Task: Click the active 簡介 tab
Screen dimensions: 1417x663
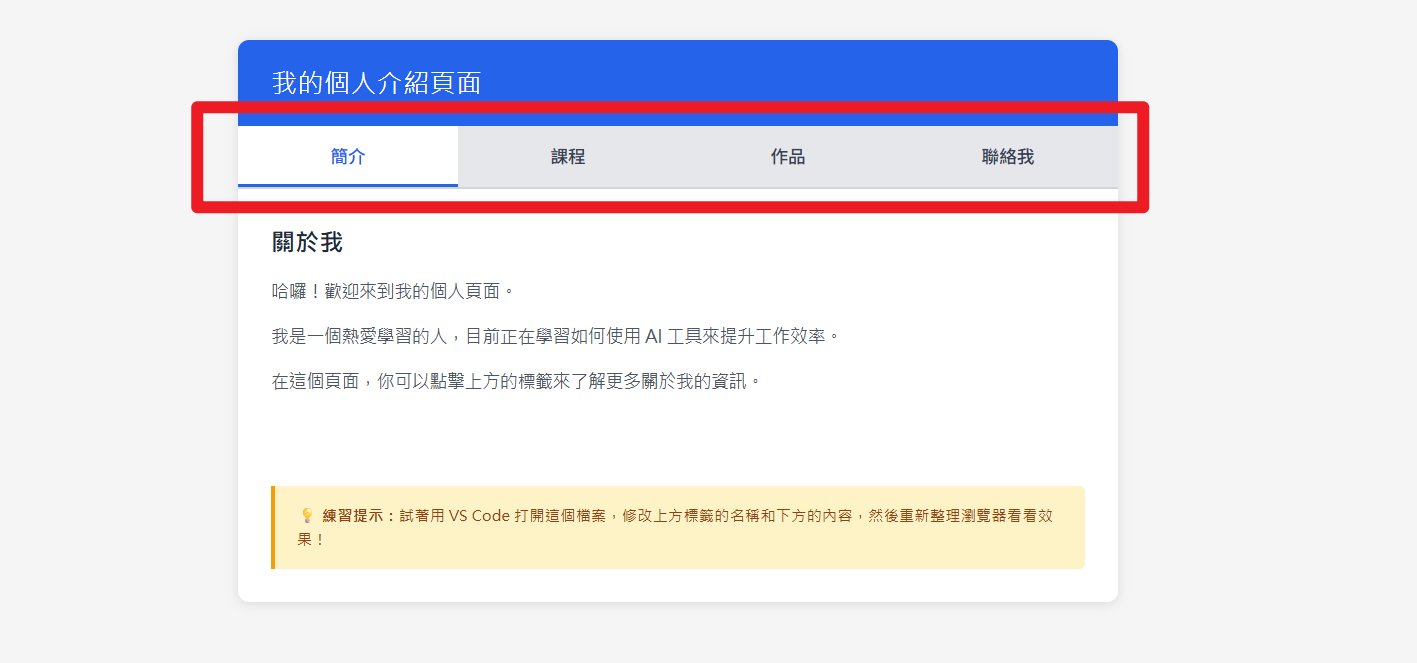Action: (x=347, y=156)
